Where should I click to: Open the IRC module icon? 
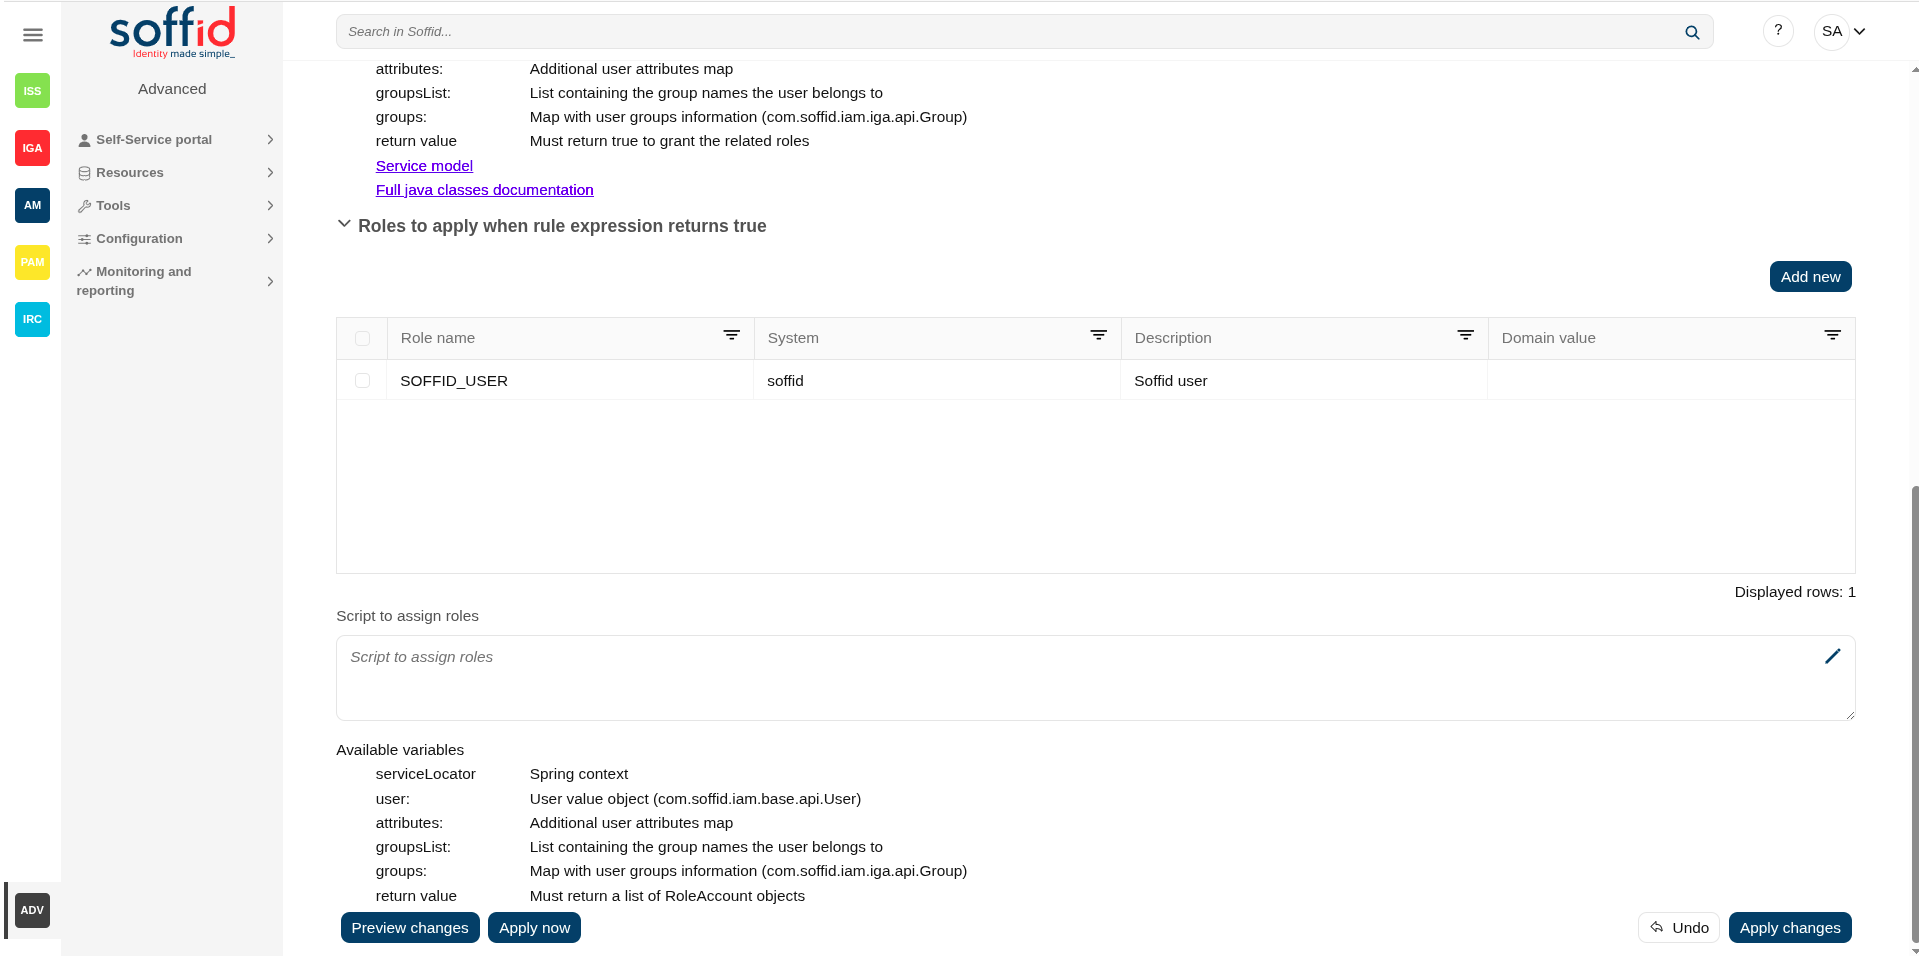click(32, 319)
